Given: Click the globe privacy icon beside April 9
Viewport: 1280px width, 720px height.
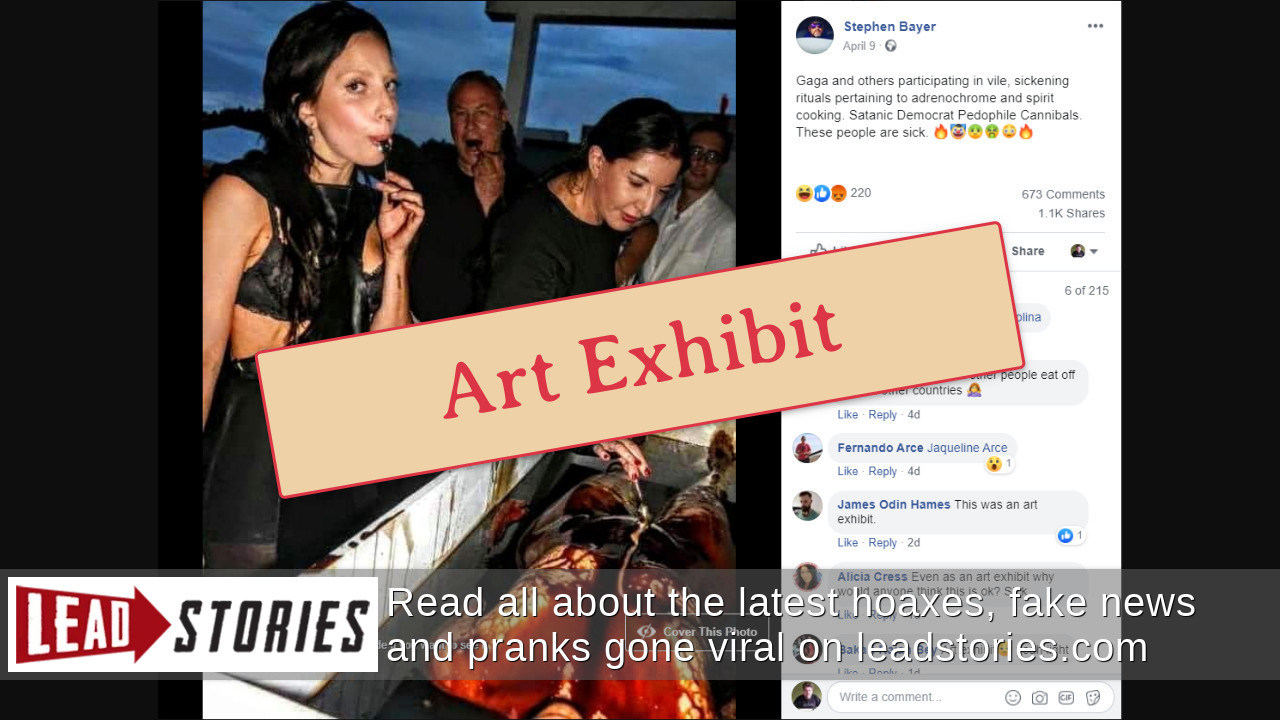Looking at the screenshot, I should pos(890,46).
